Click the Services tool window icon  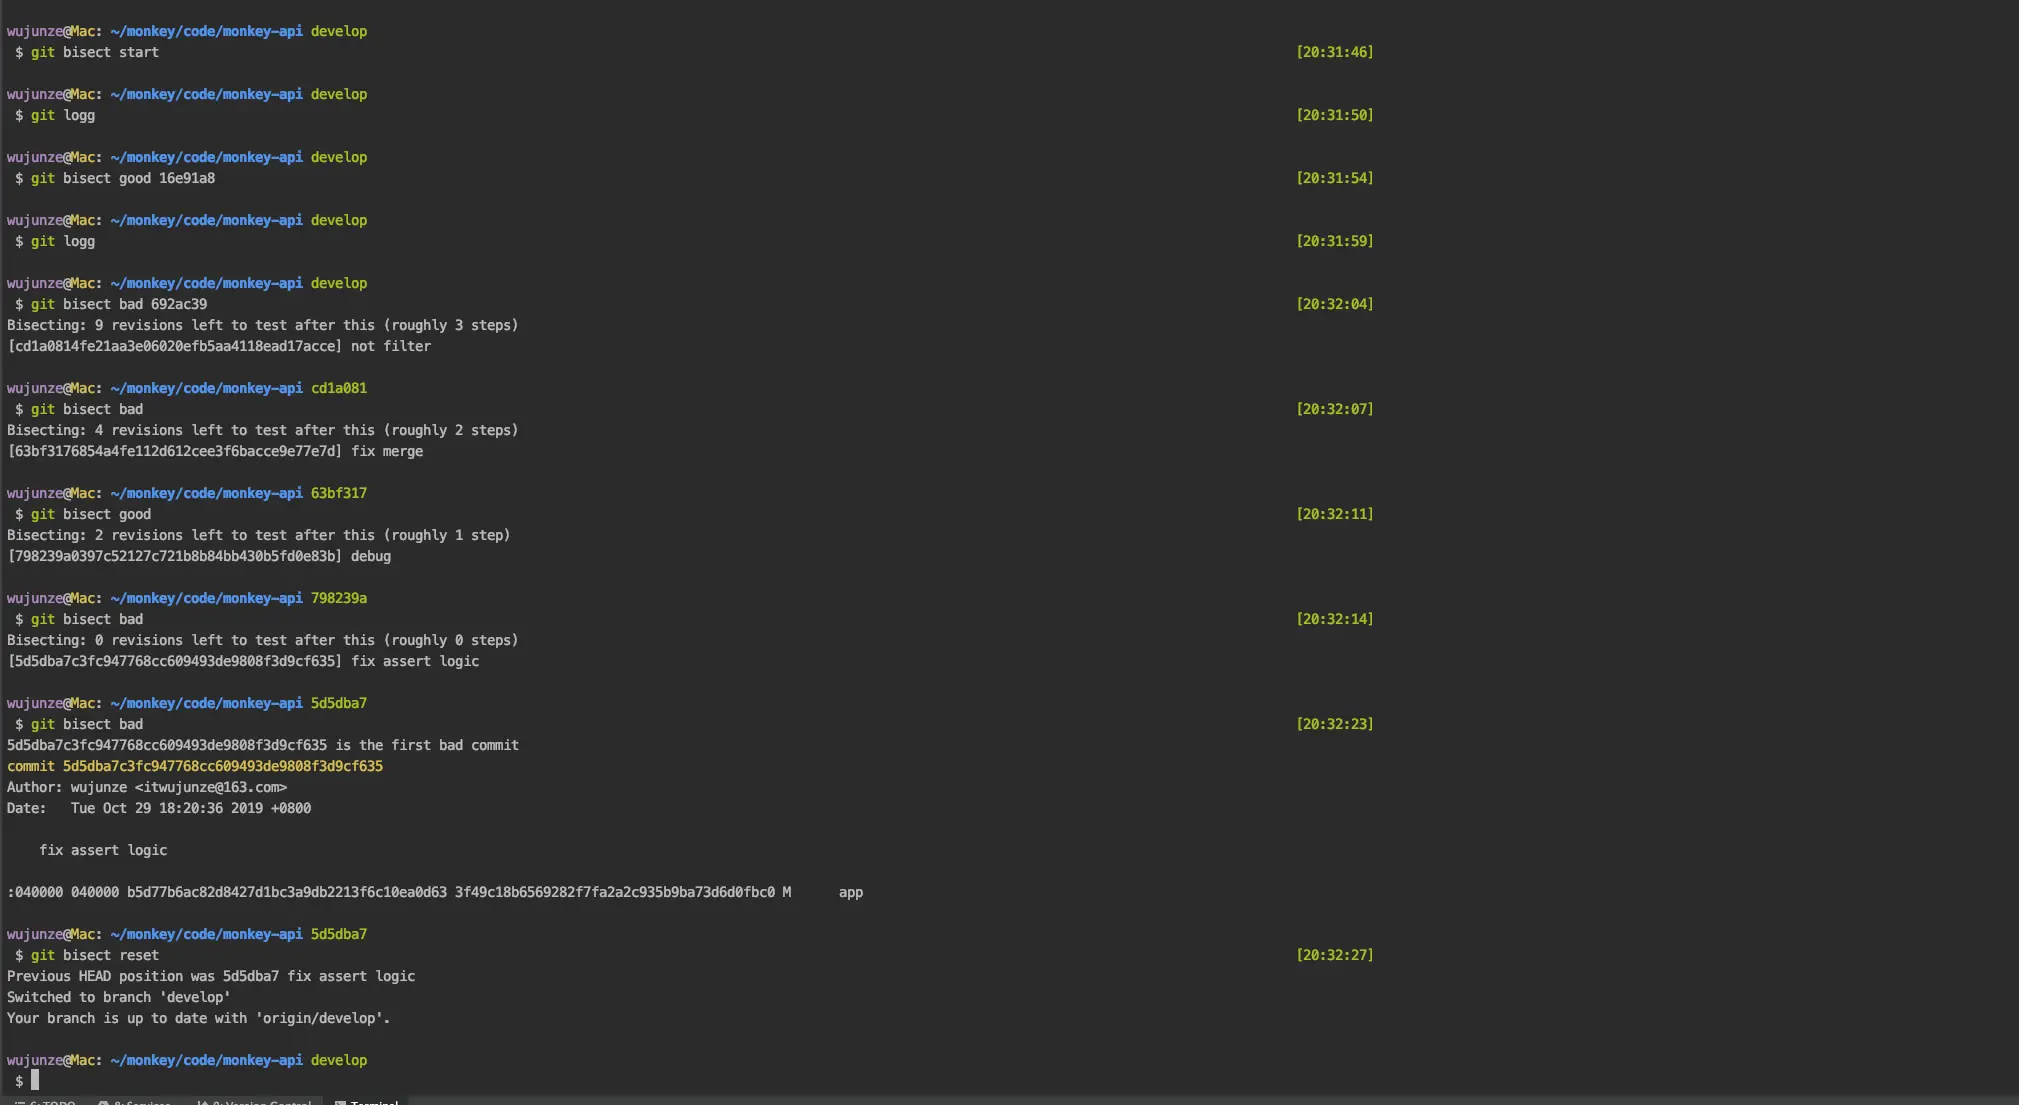(103, 1102)
